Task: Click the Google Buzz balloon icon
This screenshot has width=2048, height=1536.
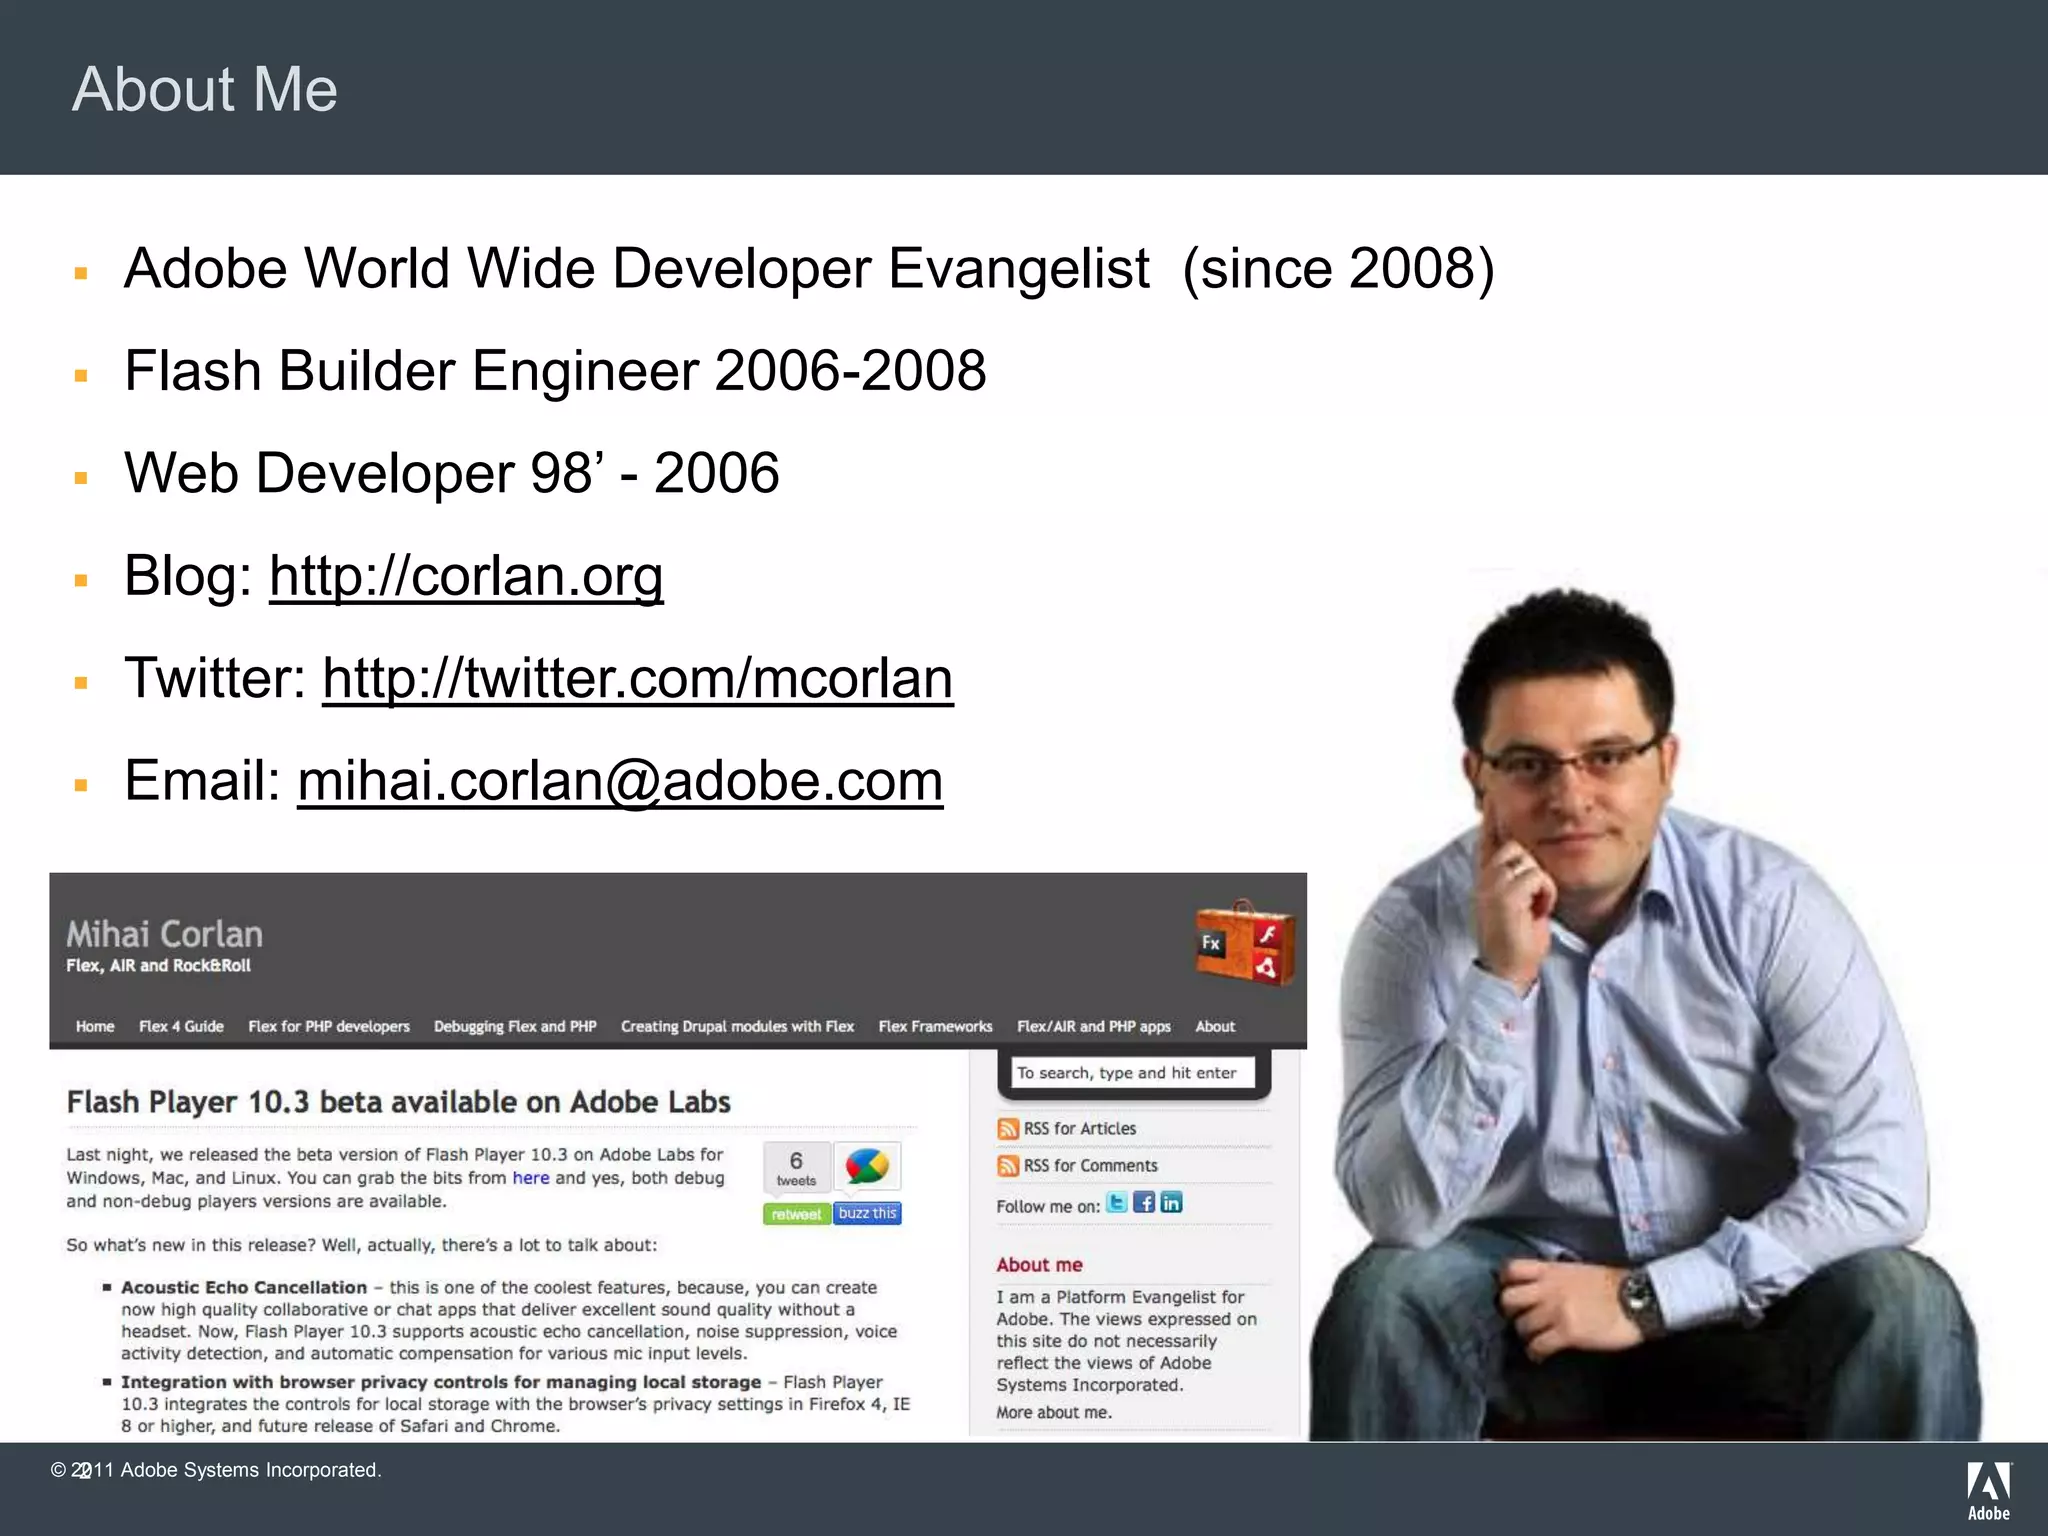Action: coord(867,1167)
